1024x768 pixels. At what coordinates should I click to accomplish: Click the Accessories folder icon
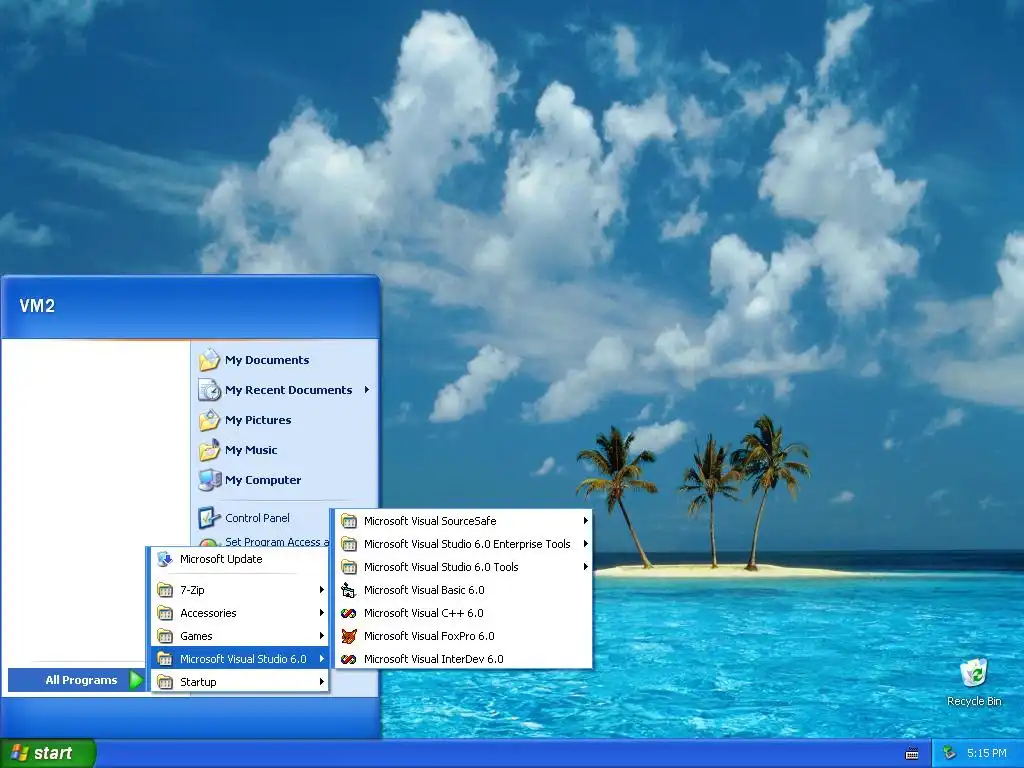[165, 613]
